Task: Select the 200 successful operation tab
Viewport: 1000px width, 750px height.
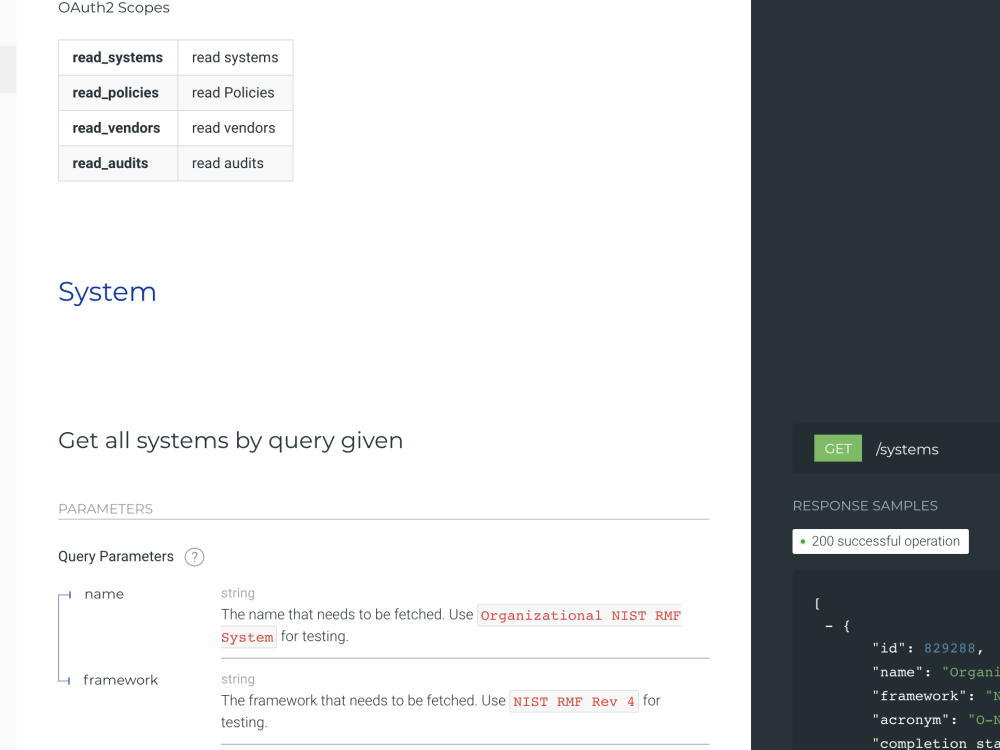Action: (x=880, y=541)
